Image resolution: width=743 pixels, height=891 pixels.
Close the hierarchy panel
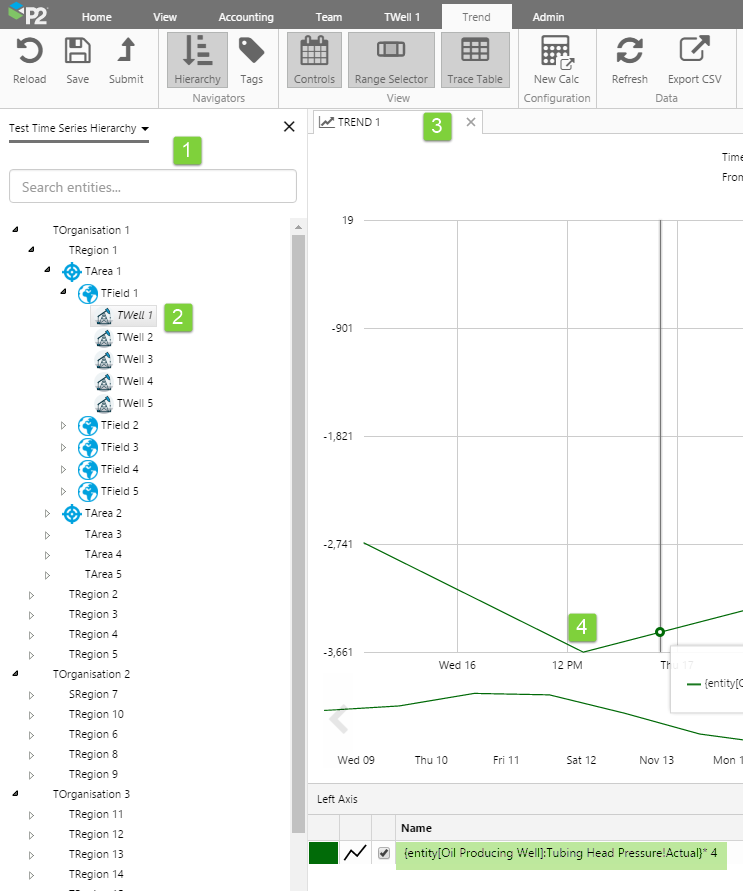(x=289, y=127)
